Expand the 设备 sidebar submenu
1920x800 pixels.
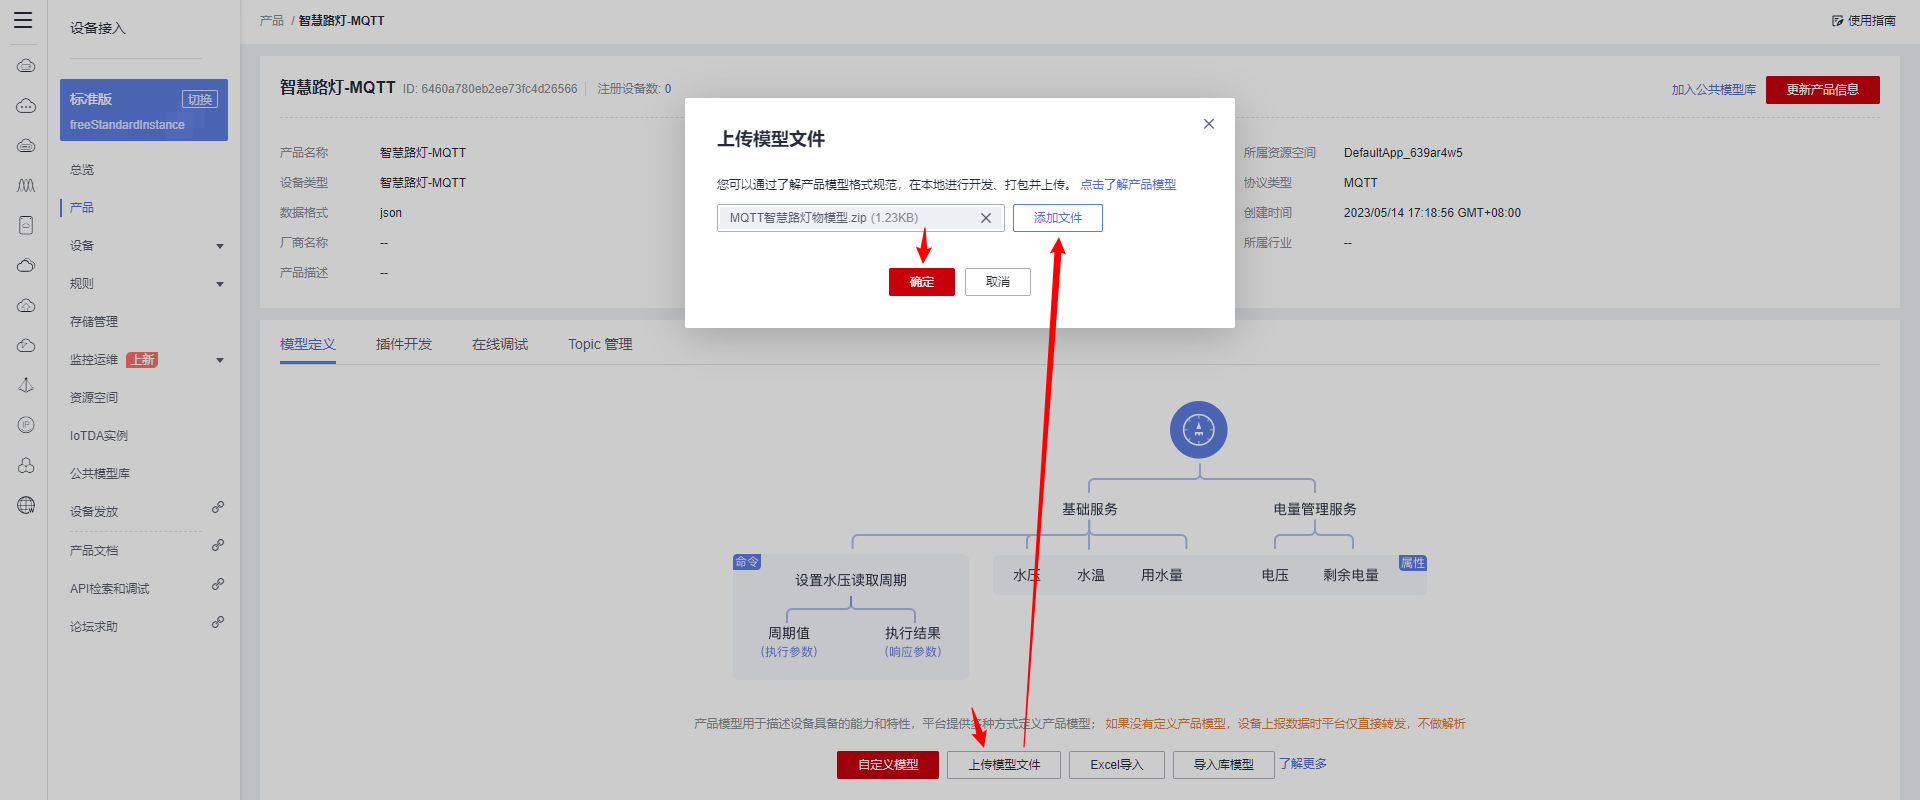(x=220, y=246)
